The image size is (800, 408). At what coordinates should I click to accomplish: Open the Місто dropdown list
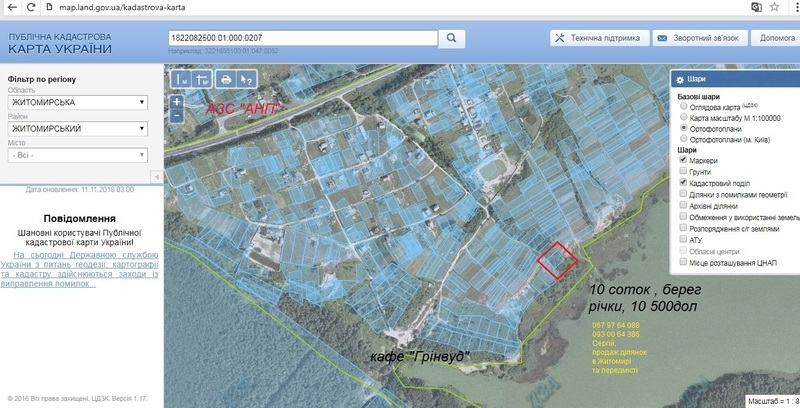[77, 156]
